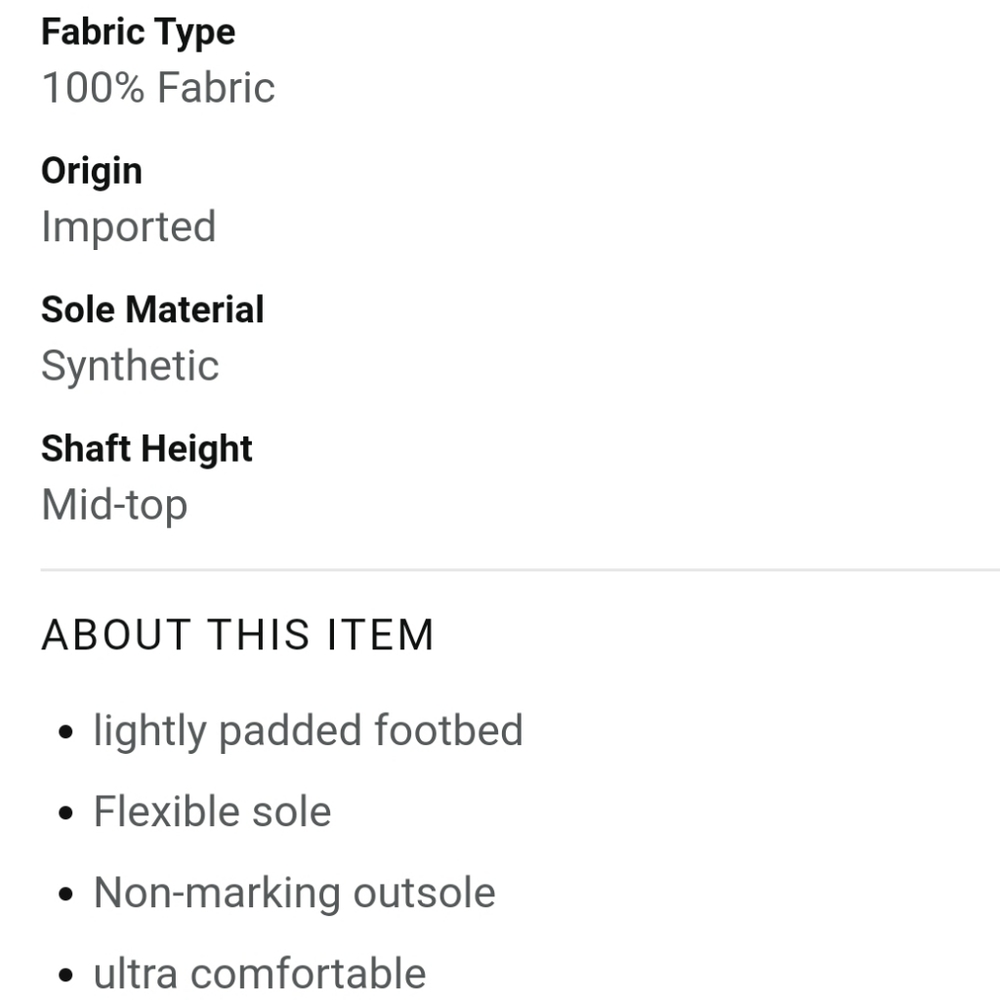Click the Sole Material label
The height and width of the screenshot is (1000, 1000).
click(152, 309)
